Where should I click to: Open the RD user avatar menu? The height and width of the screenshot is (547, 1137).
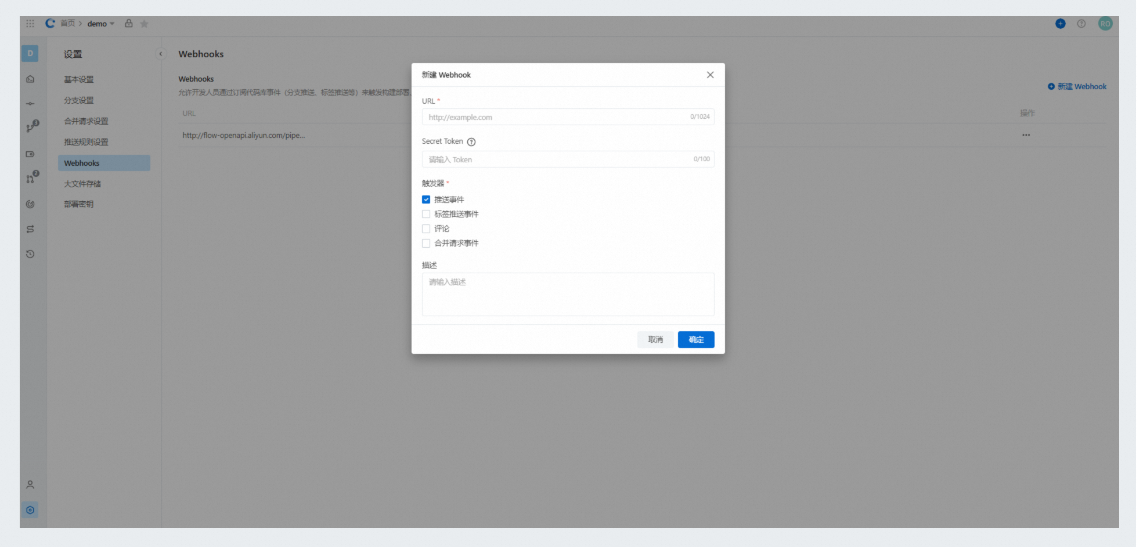(x=1105, y=24)
